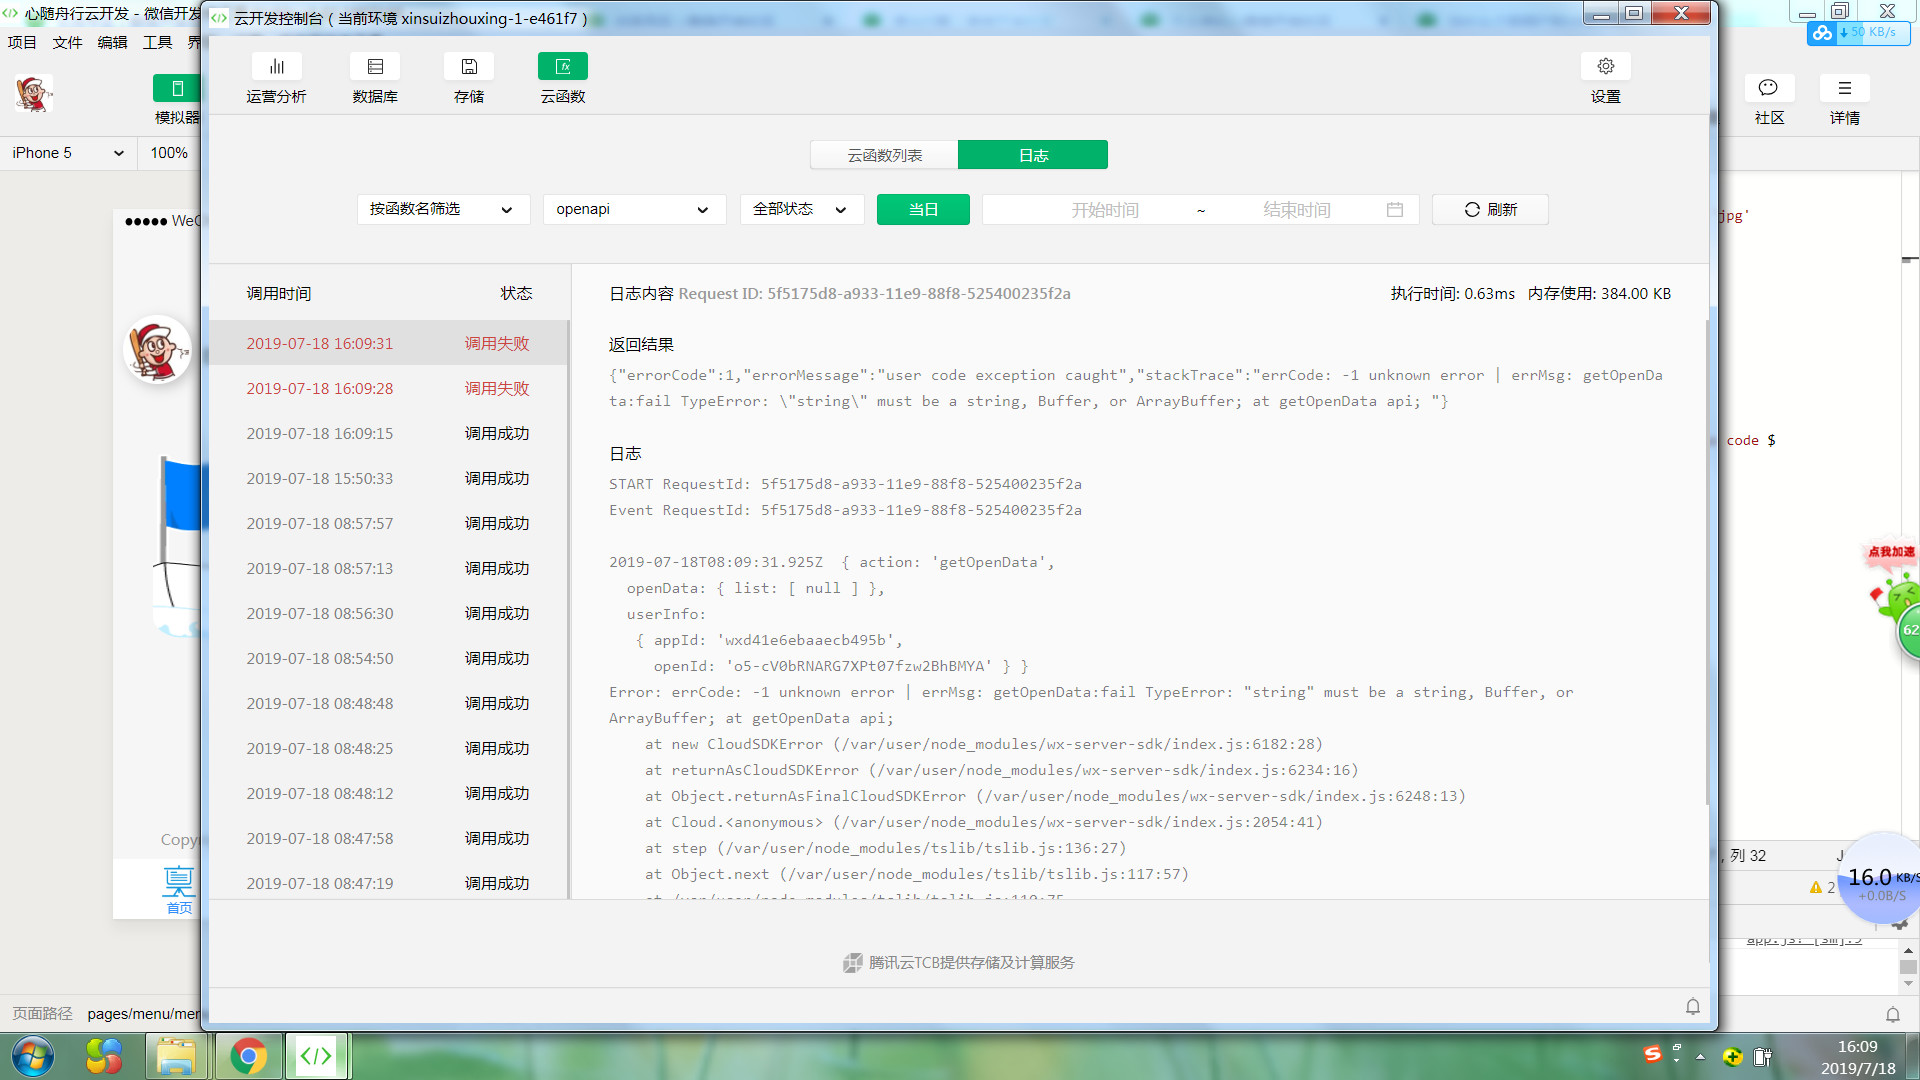Open the 运营分析 analytics icon
This screenshot has width=1920, height=1080.
[276, 67]
